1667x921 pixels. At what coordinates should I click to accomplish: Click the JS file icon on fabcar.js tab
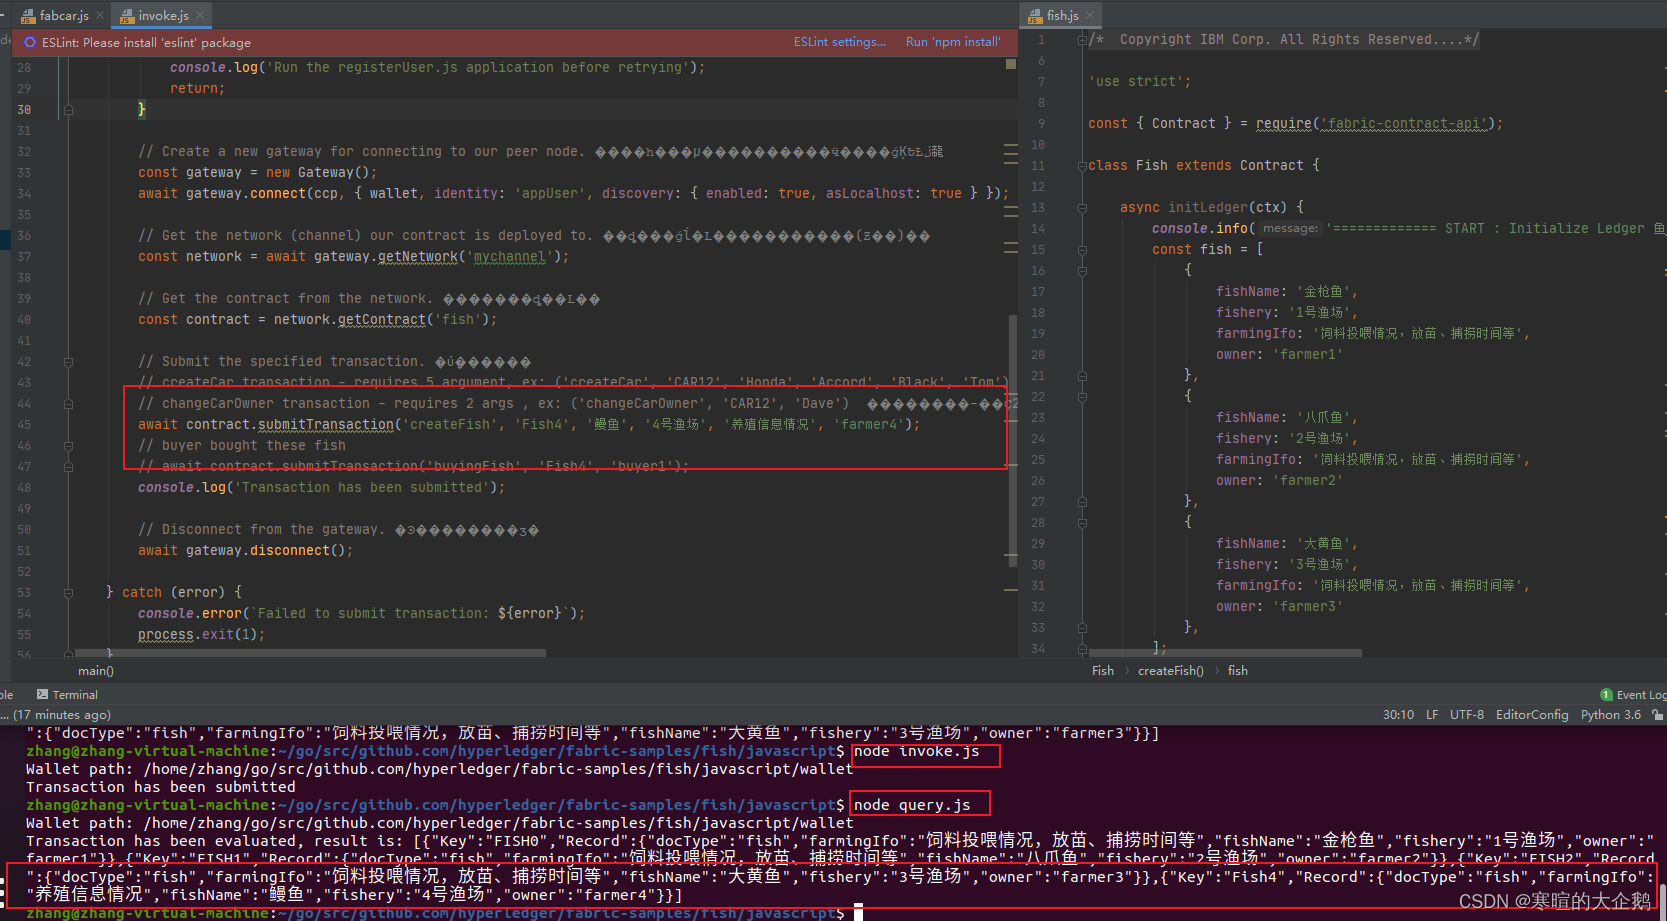tap(28, 16)
